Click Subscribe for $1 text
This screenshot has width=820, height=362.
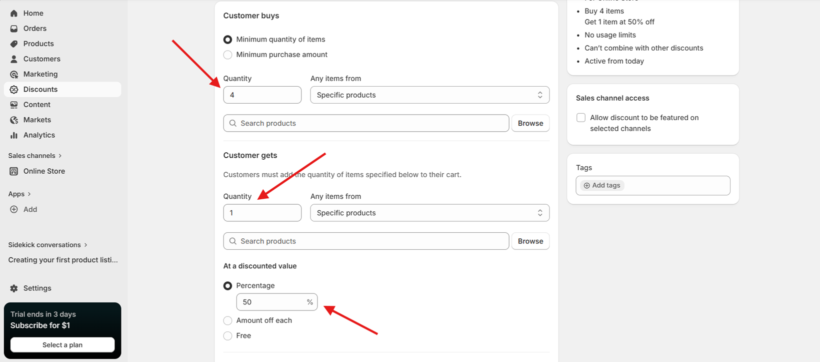pos(40,325)
